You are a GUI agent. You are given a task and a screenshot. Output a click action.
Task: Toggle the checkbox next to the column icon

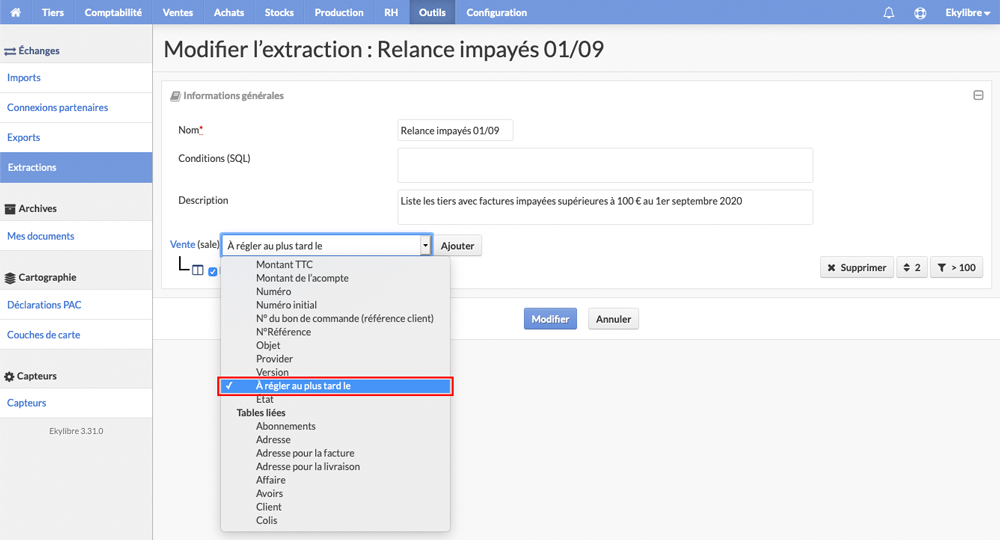pyautogui.click(x=212, y=272)
